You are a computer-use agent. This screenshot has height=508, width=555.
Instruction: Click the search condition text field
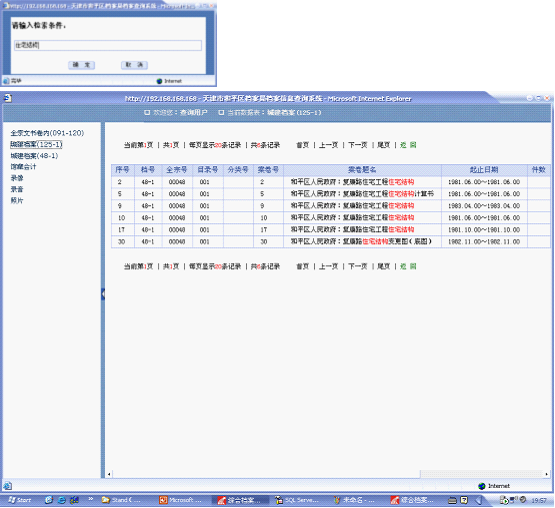click(108, 45)
